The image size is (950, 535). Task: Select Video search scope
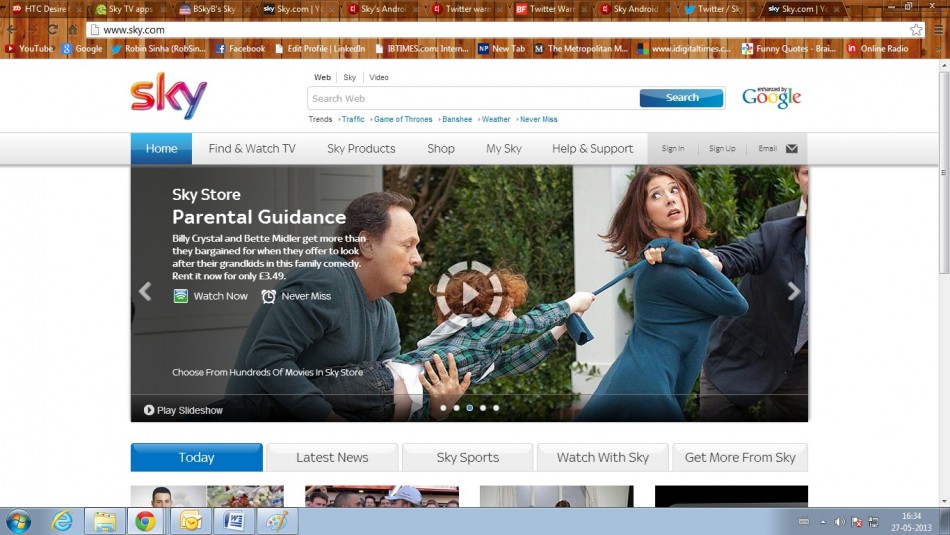(x=379, y=77)
